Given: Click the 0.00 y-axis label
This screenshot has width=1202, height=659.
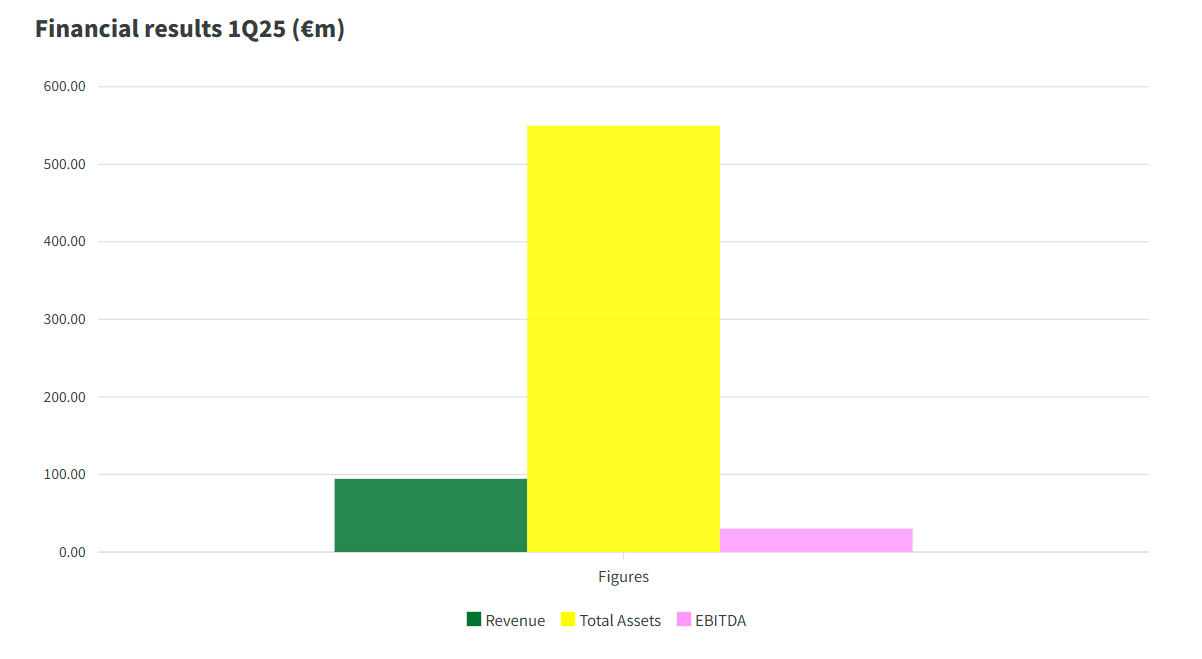Looking at the screenshot, I should pyautogui.click(x=72, y=552).
